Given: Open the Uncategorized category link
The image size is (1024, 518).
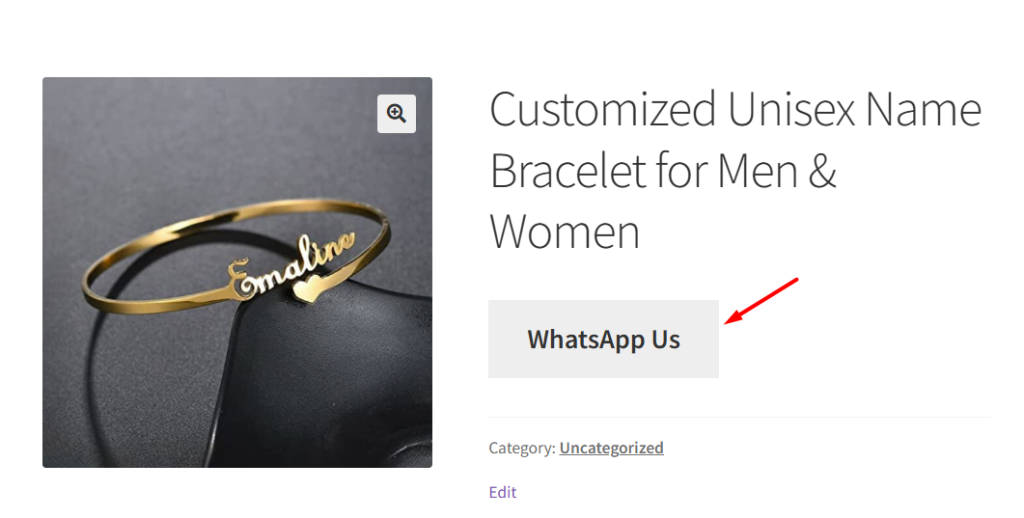Looking at the screenshot, I should tap(611, 448).
